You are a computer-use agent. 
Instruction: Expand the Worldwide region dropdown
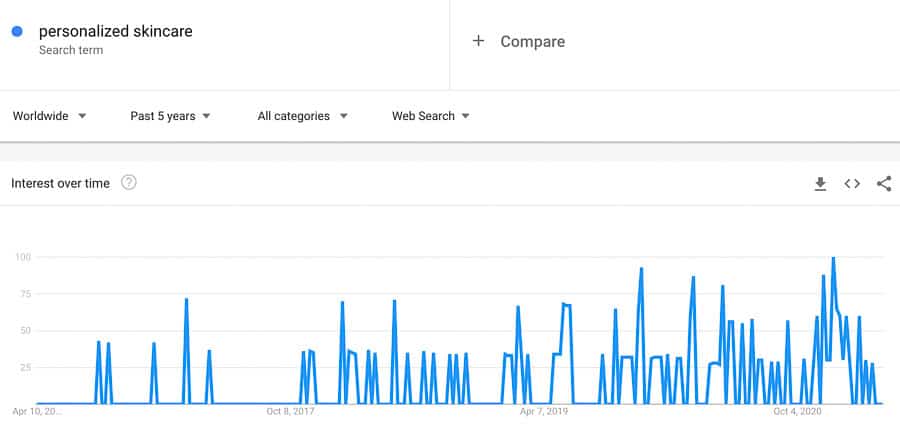[49, 116]
